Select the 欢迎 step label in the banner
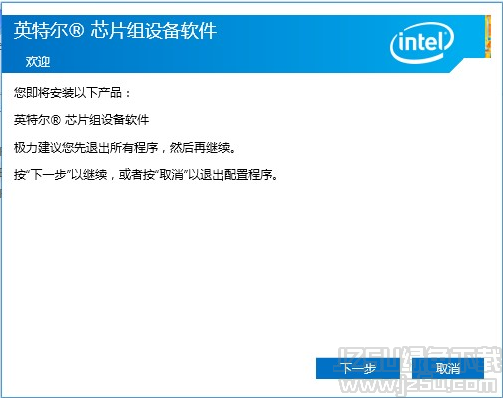The width and height of the screenshot is (503, 398). [x=38, y=62]
